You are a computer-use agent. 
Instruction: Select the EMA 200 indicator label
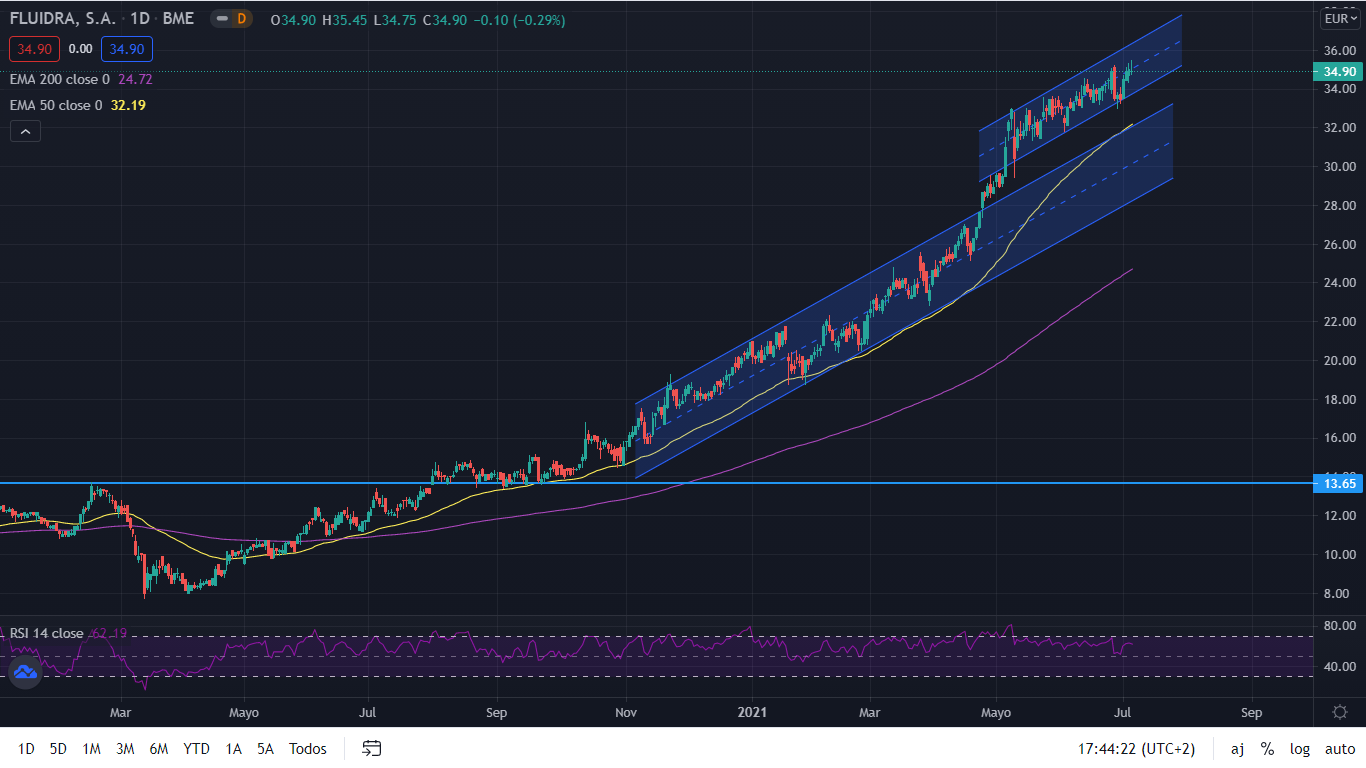60,78
